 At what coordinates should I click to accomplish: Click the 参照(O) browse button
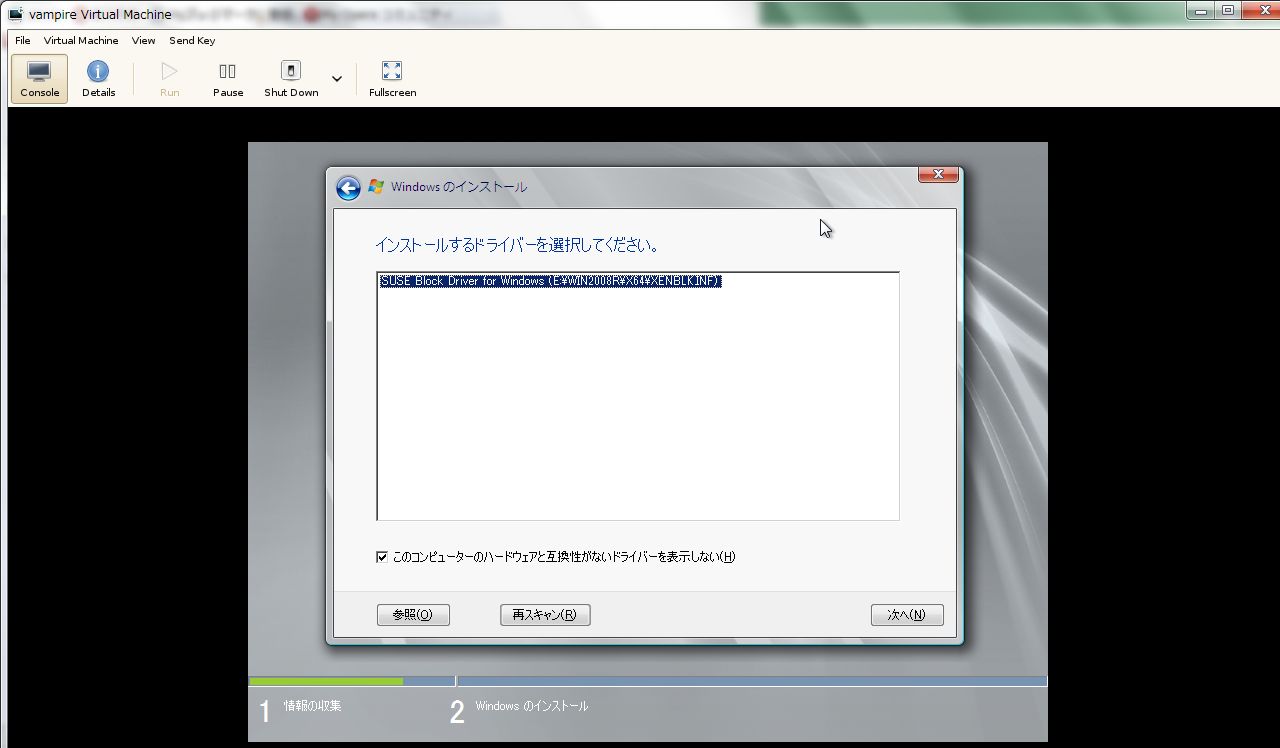point(413,615)
